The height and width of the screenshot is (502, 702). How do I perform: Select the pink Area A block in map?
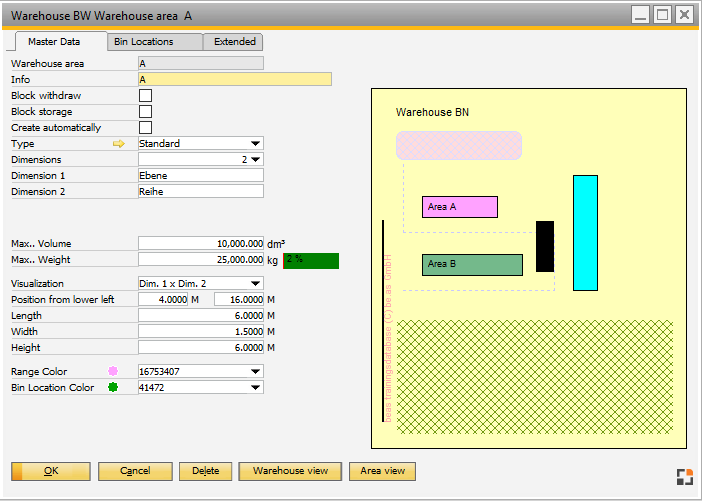pos(459,207)
